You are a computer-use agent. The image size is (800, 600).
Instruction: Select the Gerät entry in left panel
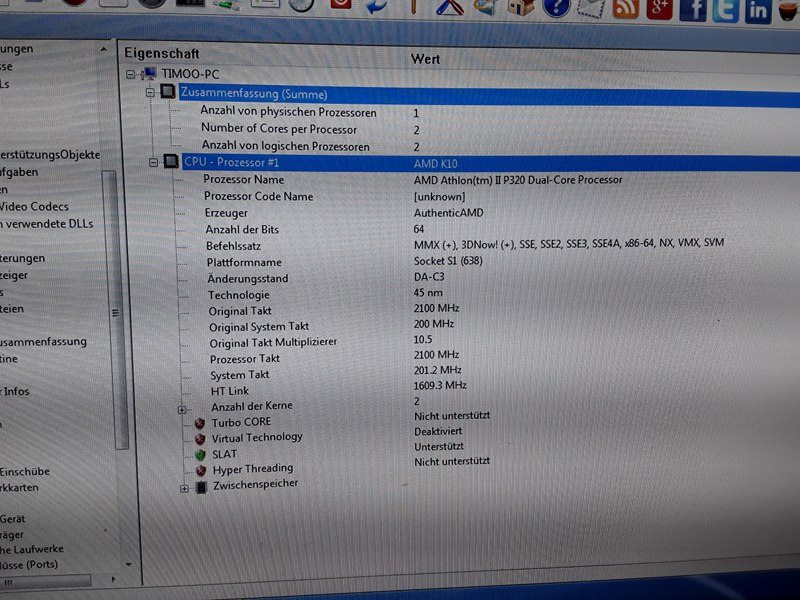13,519
